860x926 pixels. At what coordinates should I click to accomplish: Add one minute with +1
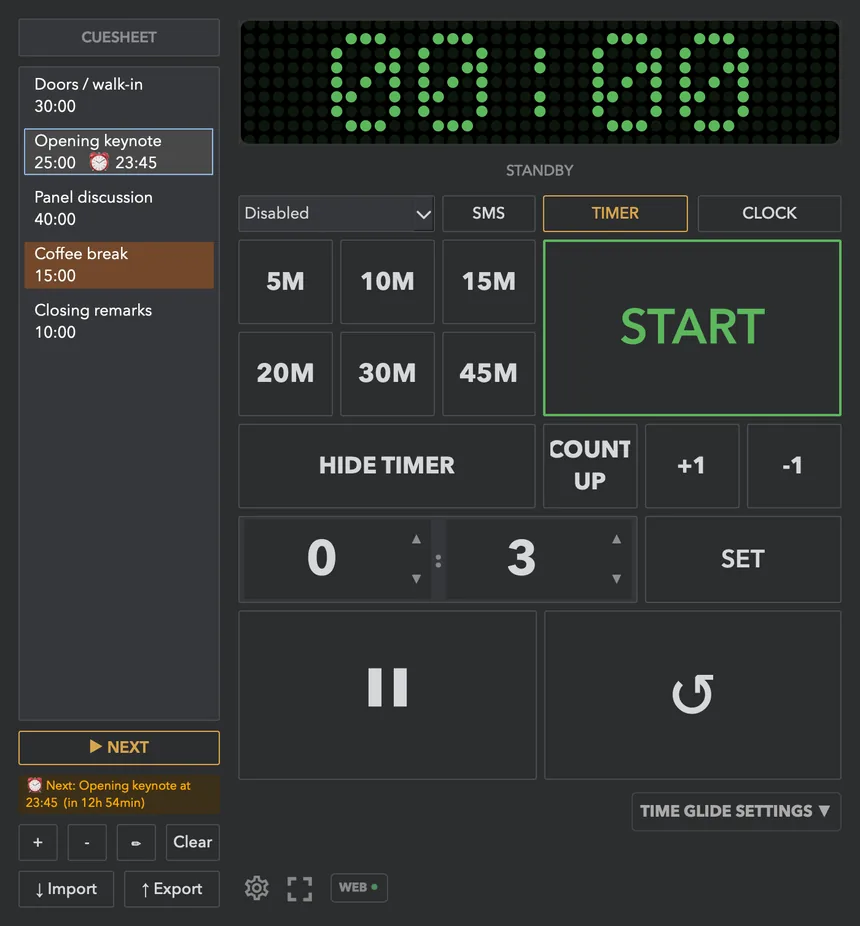click(692, 465)
